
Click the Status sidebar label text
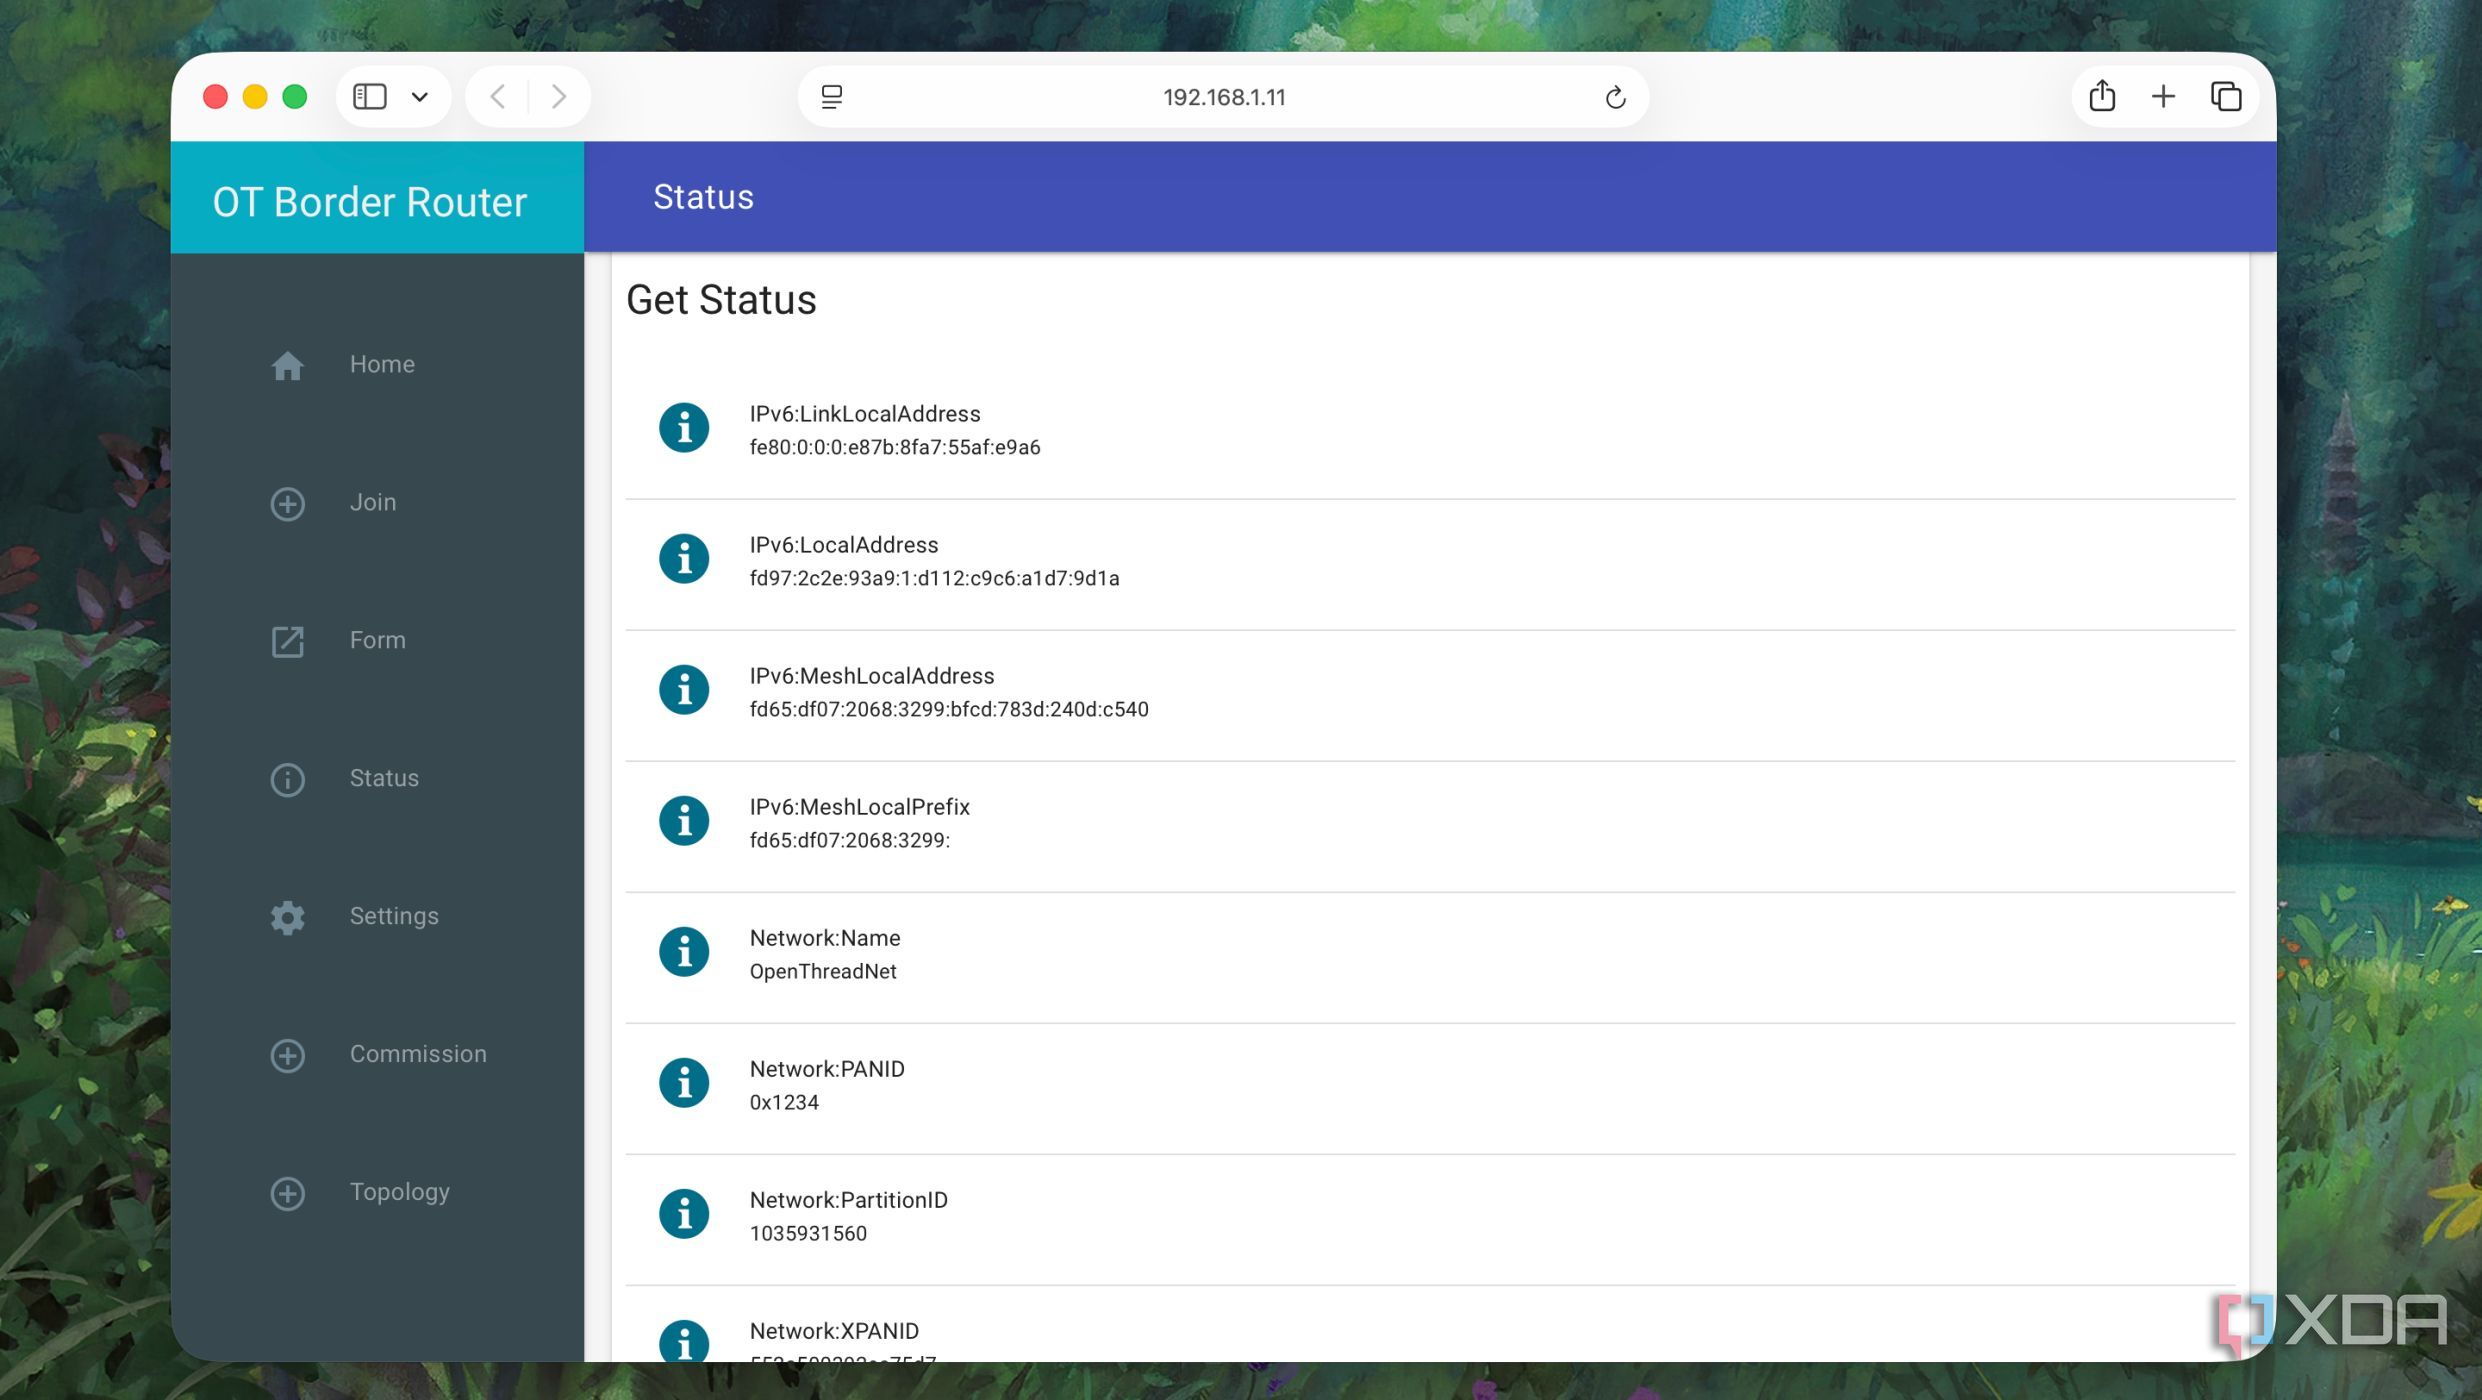click(x=384, y=778)
